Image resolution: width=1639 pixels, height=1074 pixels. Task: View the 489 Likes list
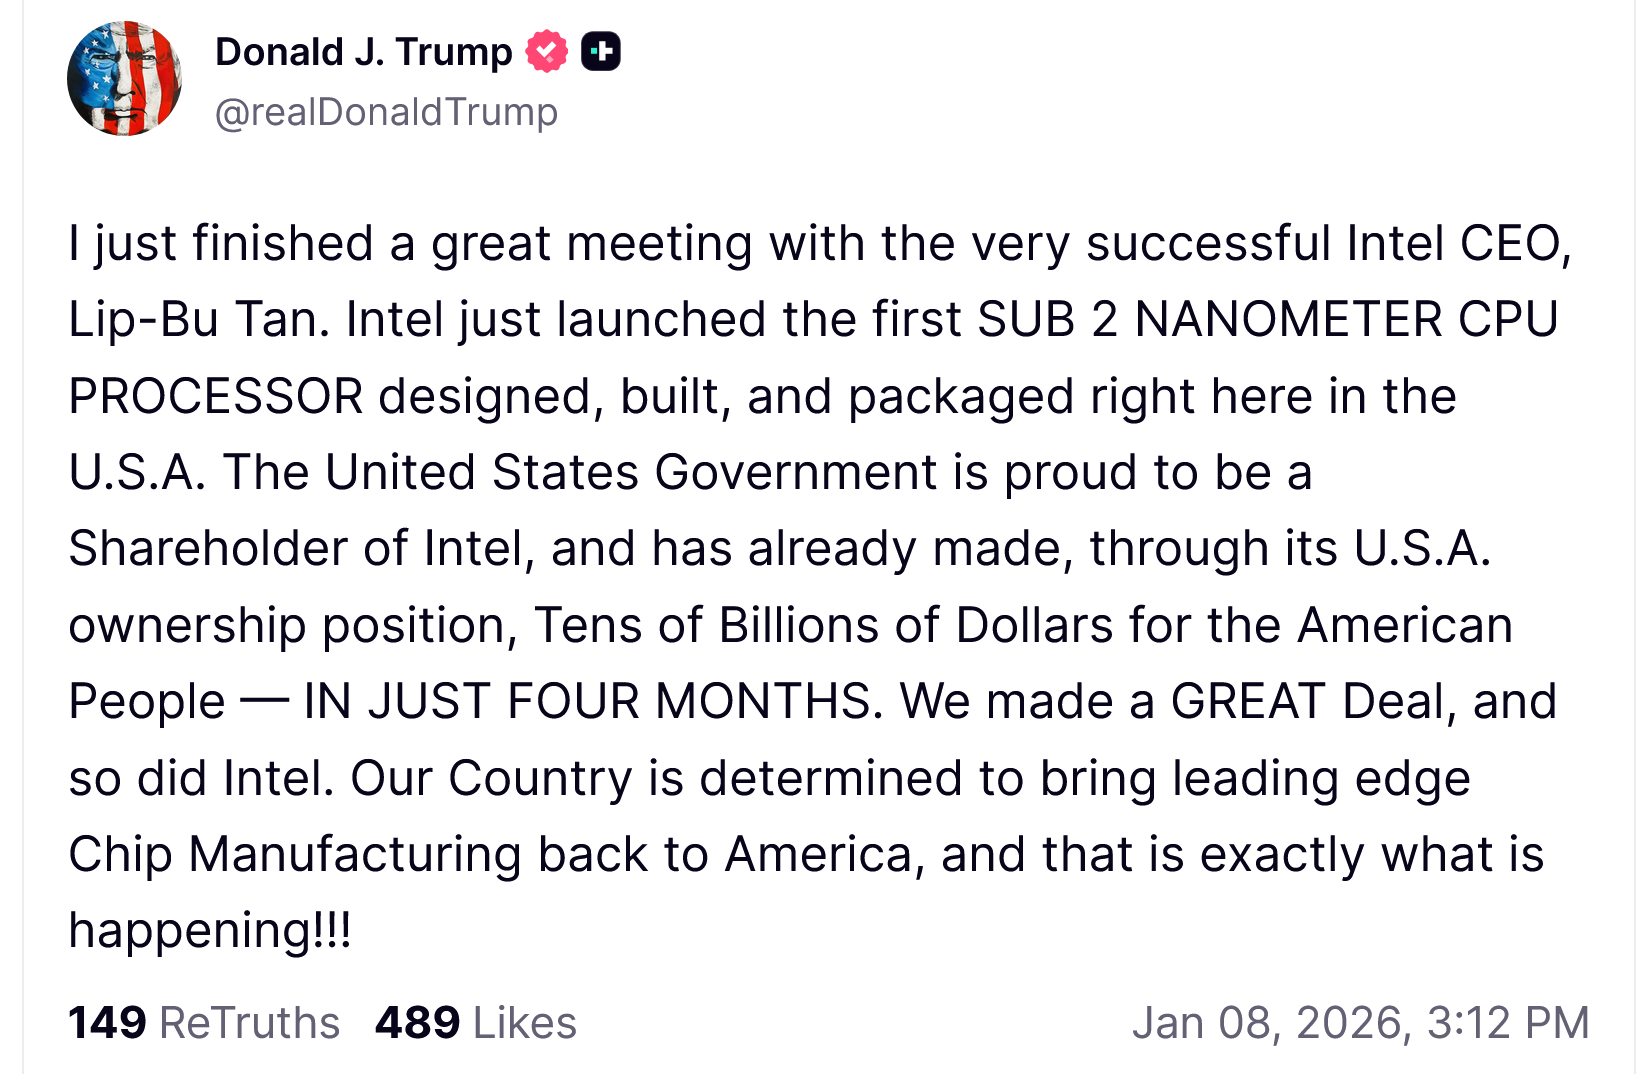click(476, 1023)
